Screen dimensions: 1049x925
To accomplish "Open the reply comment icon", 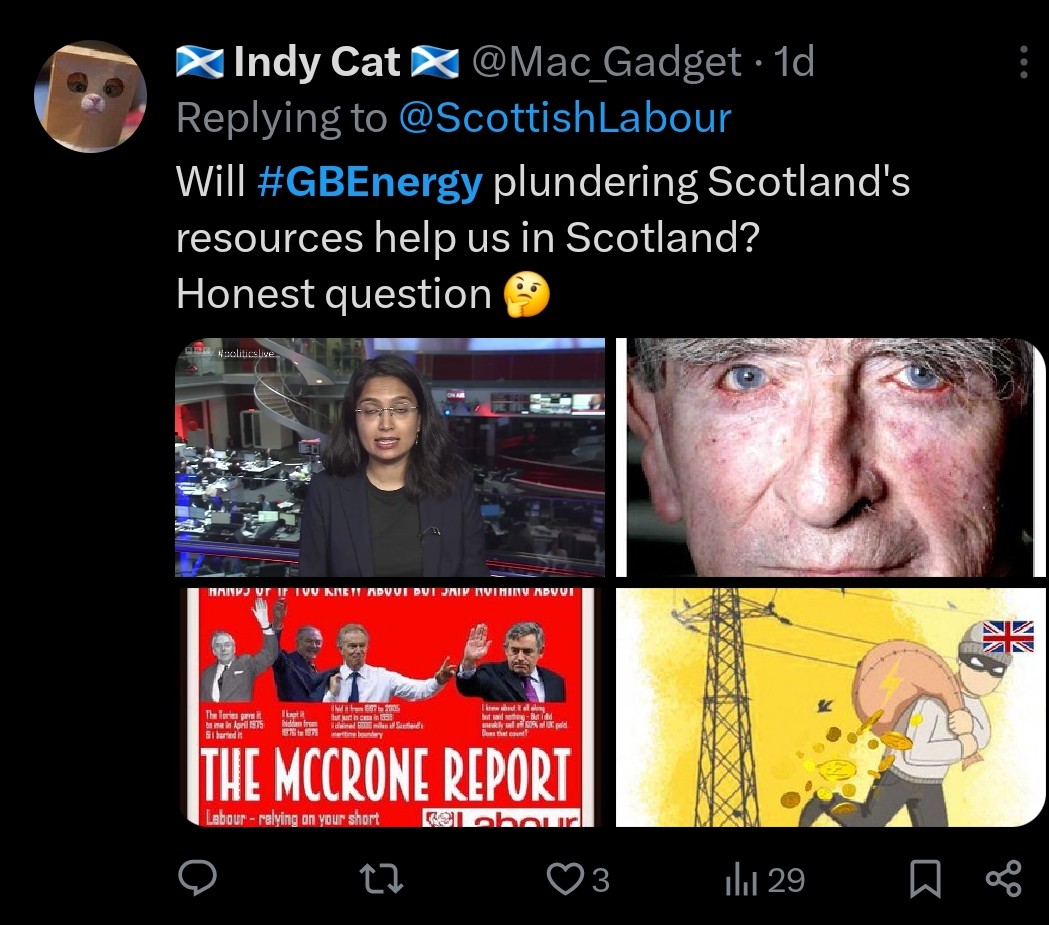I will point(197,878).
